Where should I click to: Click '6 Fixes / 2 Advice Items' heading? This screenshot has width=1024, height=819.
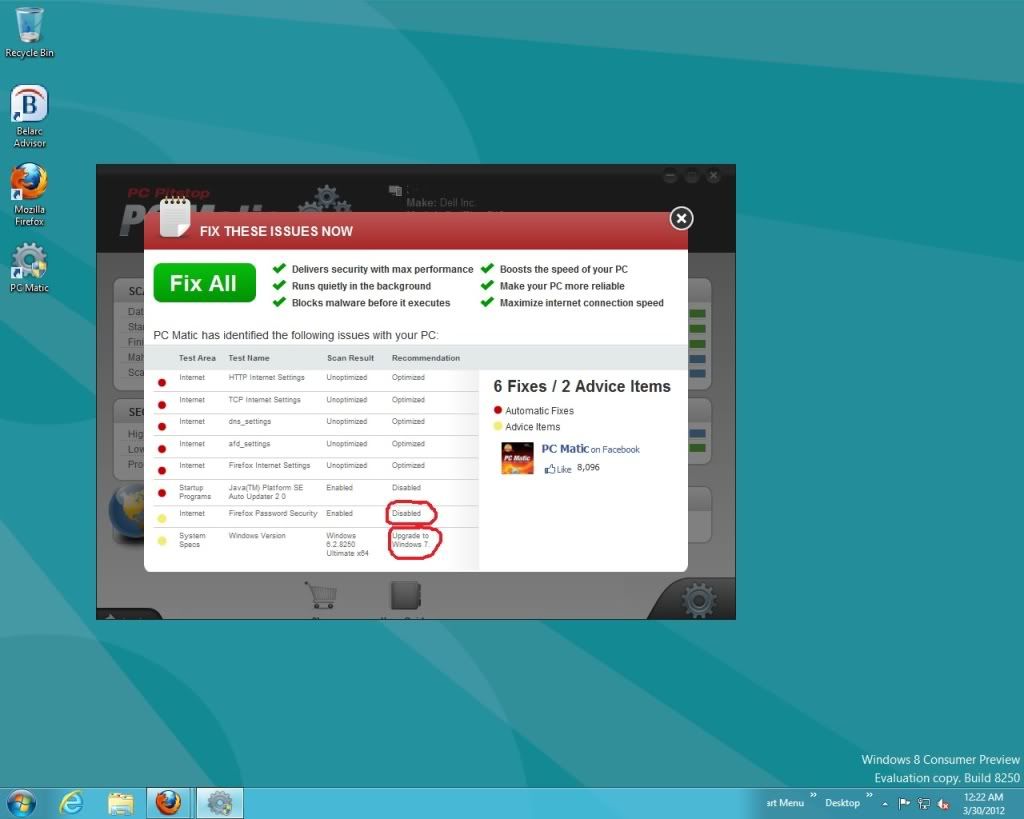tap(582, 387)
